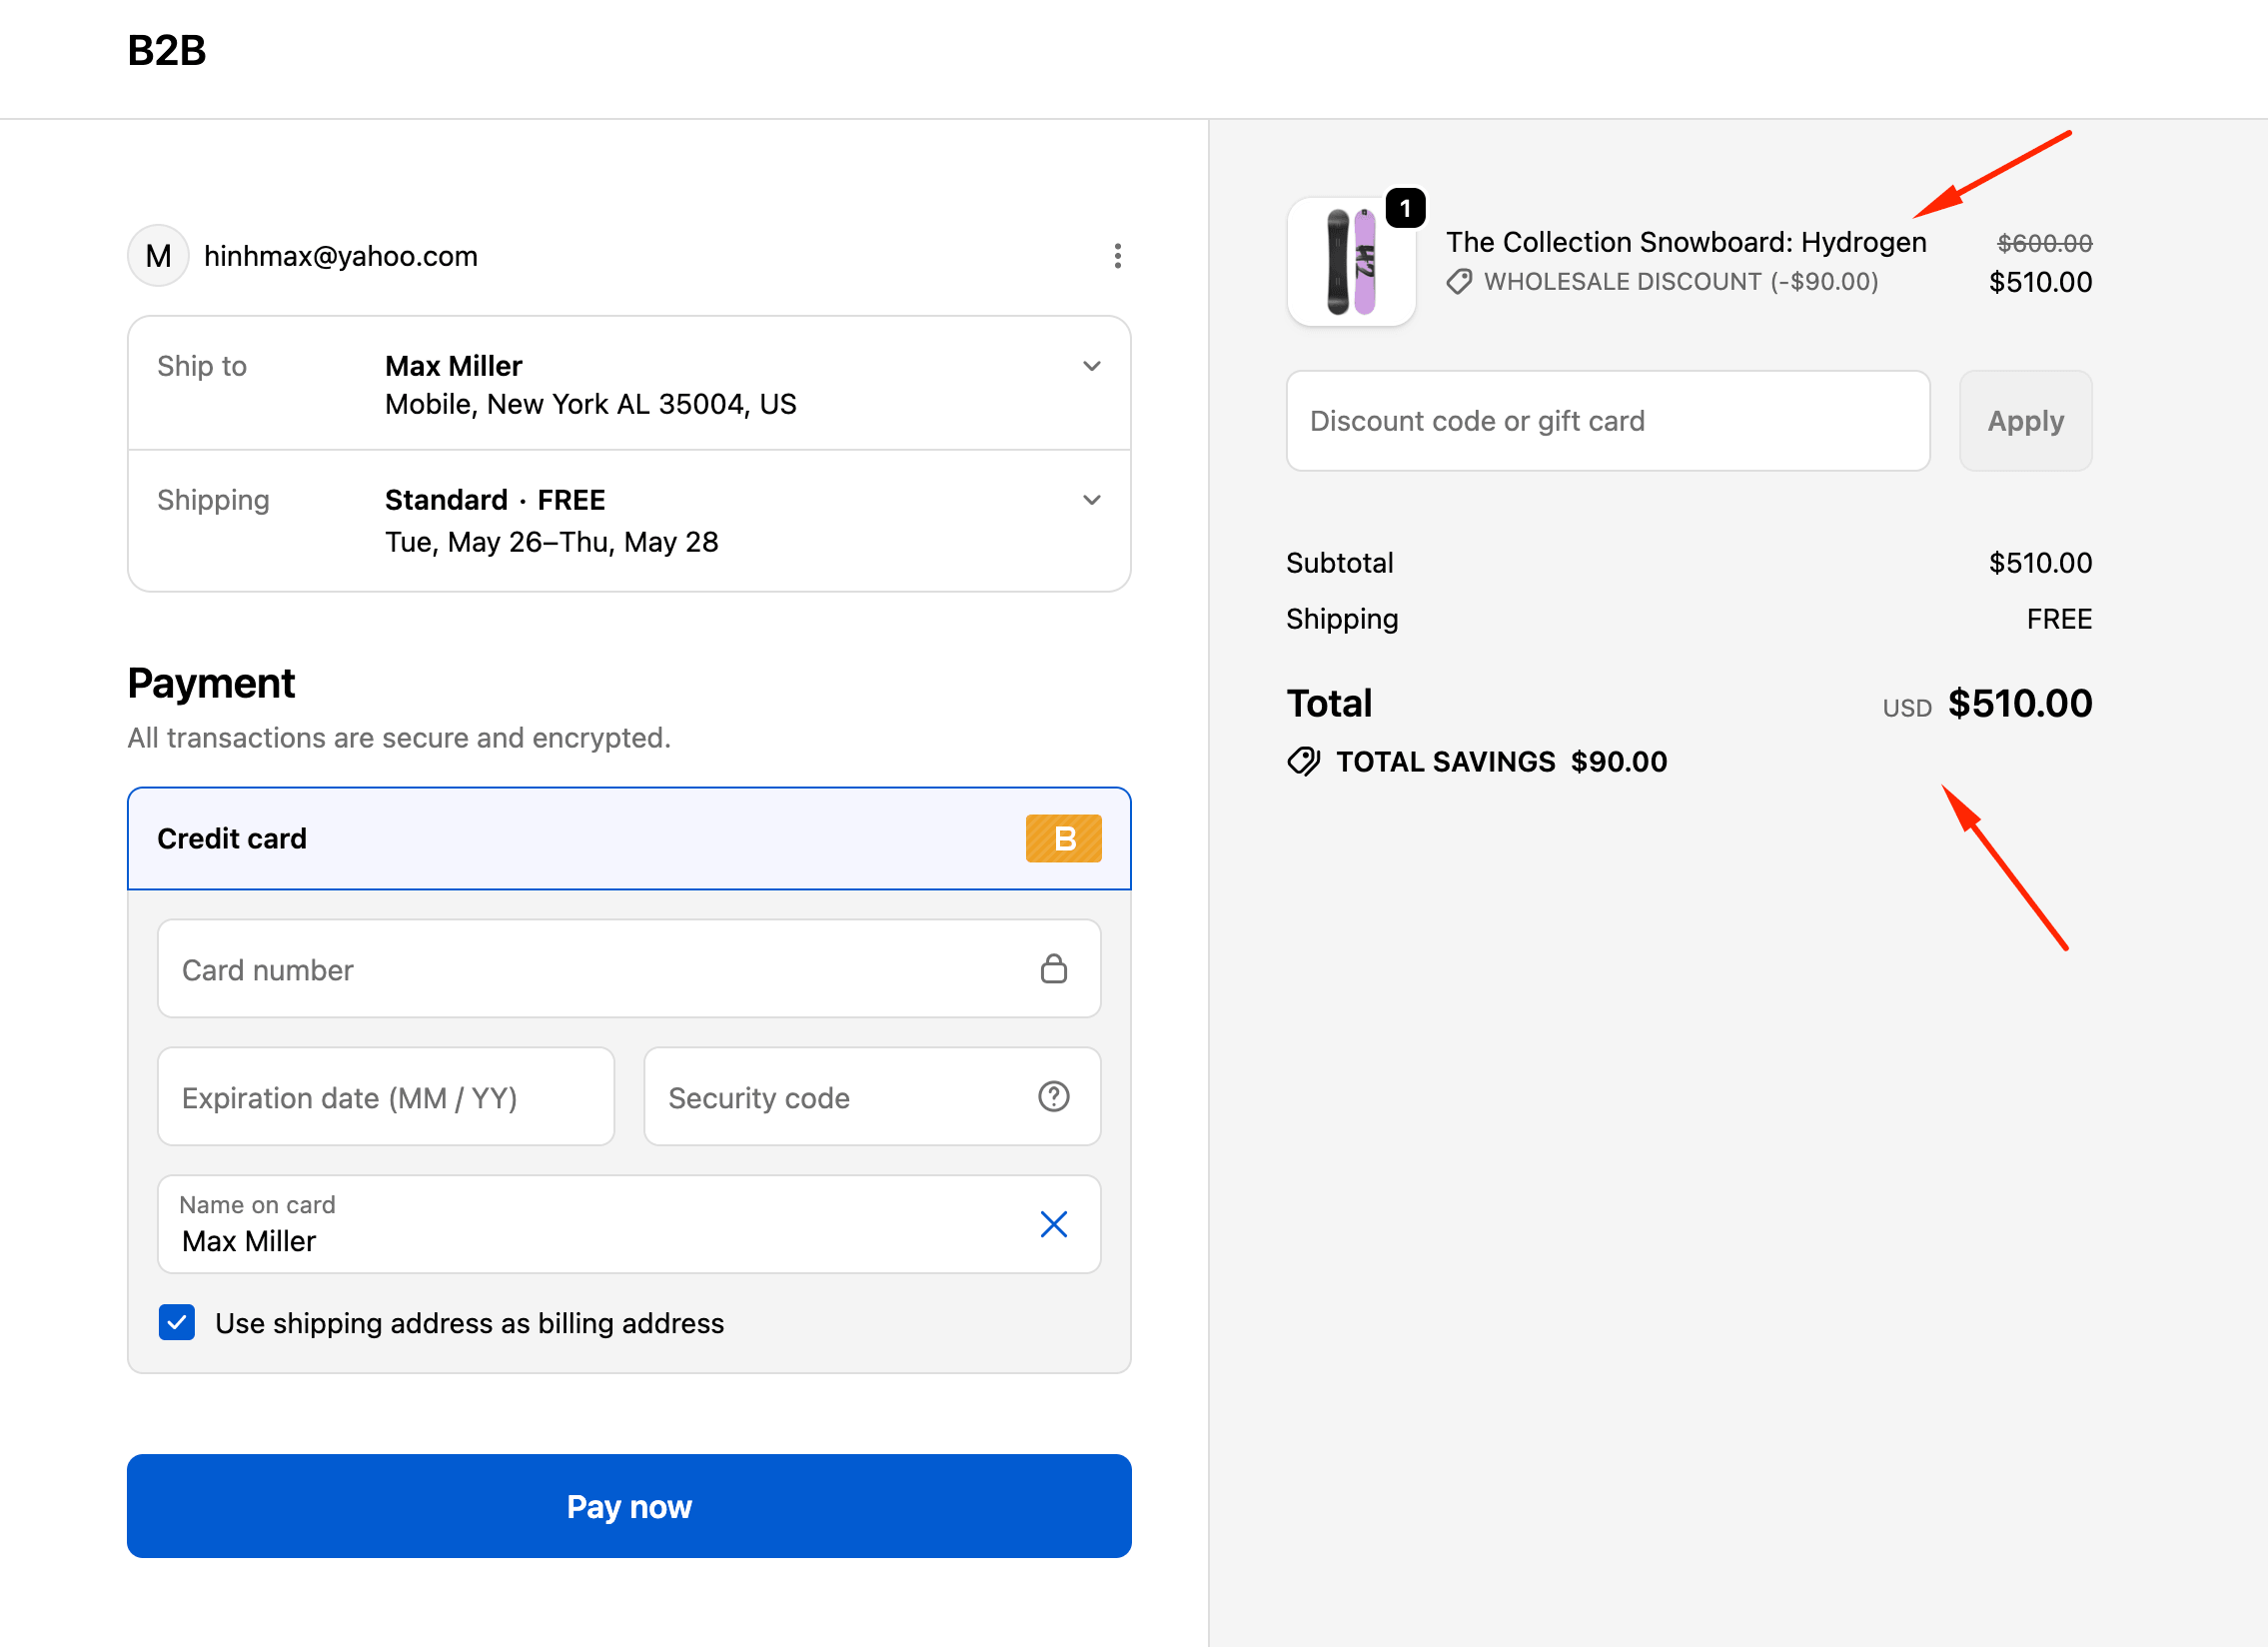2268x1647 pixels.
Task: Click the Total amount $510.00
Action: (2019, 703)
